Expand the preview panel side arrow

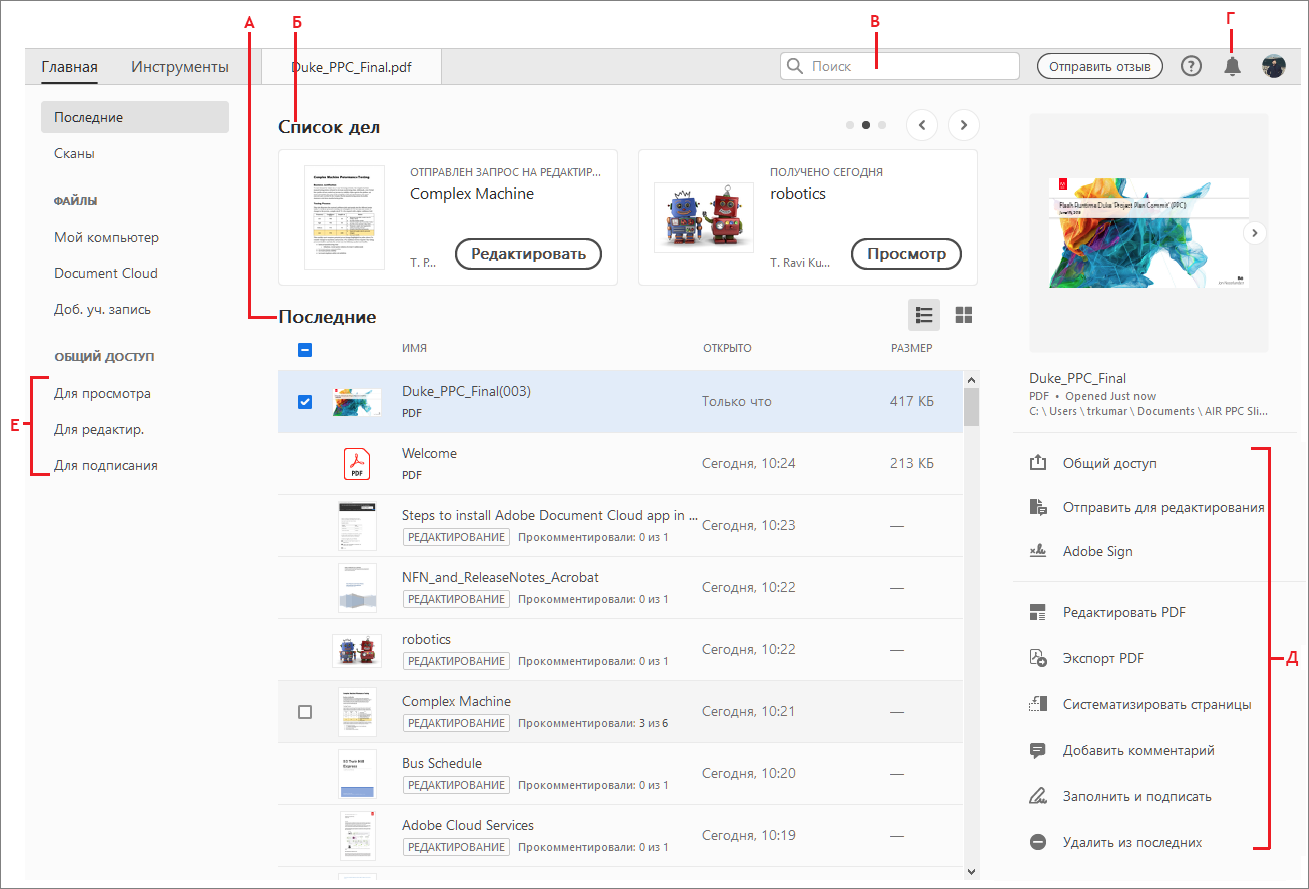coord(1257,232)
